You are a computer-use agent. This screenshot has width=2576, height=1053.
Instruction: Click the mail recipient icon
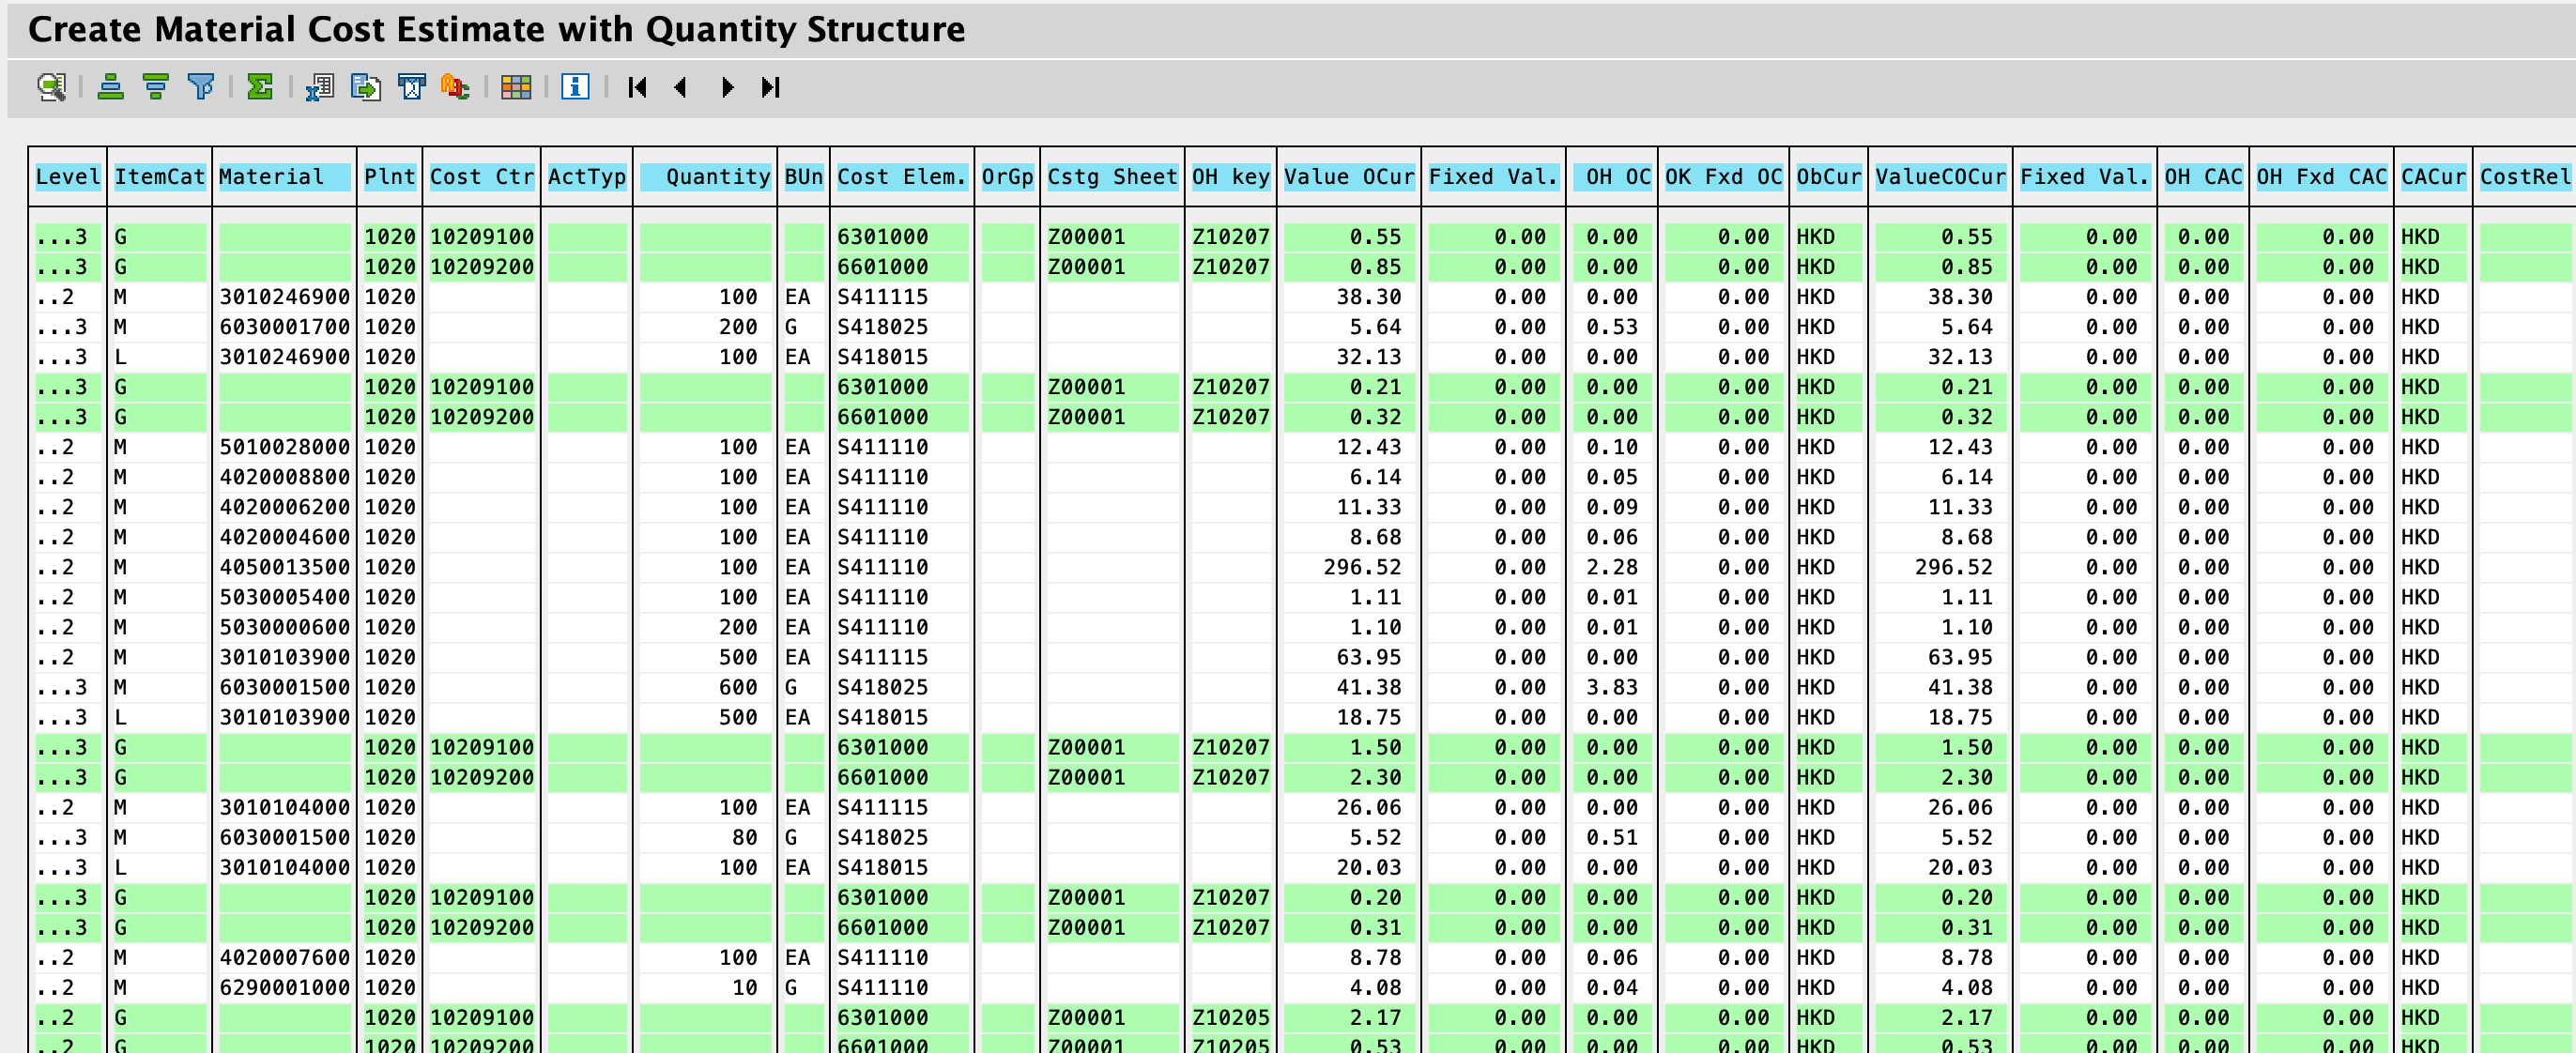point(411,87)
